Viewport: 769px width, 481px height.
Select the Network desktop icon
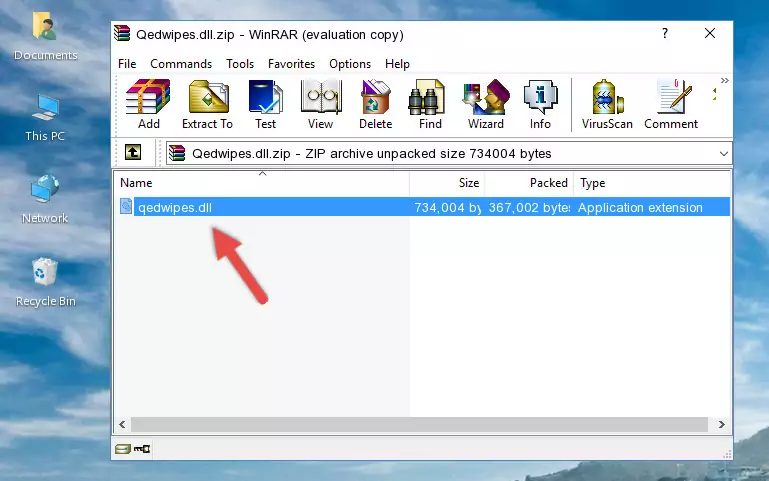click(45, 200)
